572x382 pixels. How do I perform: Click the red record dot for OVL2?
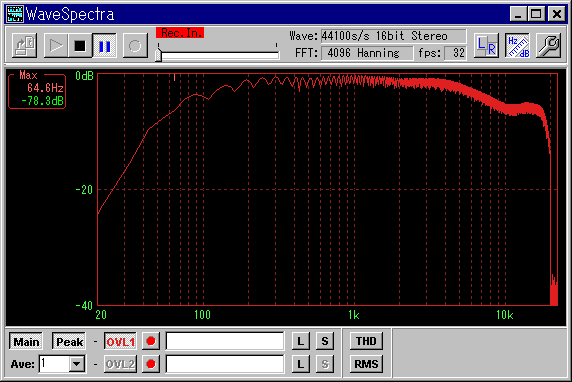(151, 364)
